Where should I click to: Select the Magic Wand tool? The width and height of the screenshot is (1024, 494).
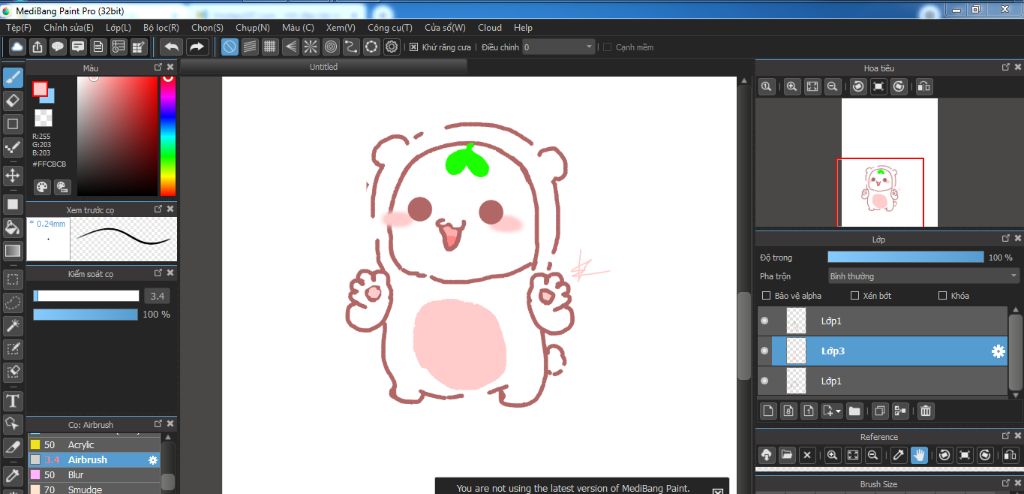point(12,325)
